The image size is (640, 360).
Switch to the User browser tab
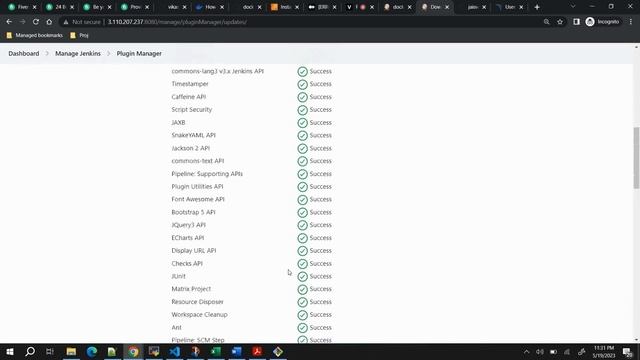(x=510, y=7)
